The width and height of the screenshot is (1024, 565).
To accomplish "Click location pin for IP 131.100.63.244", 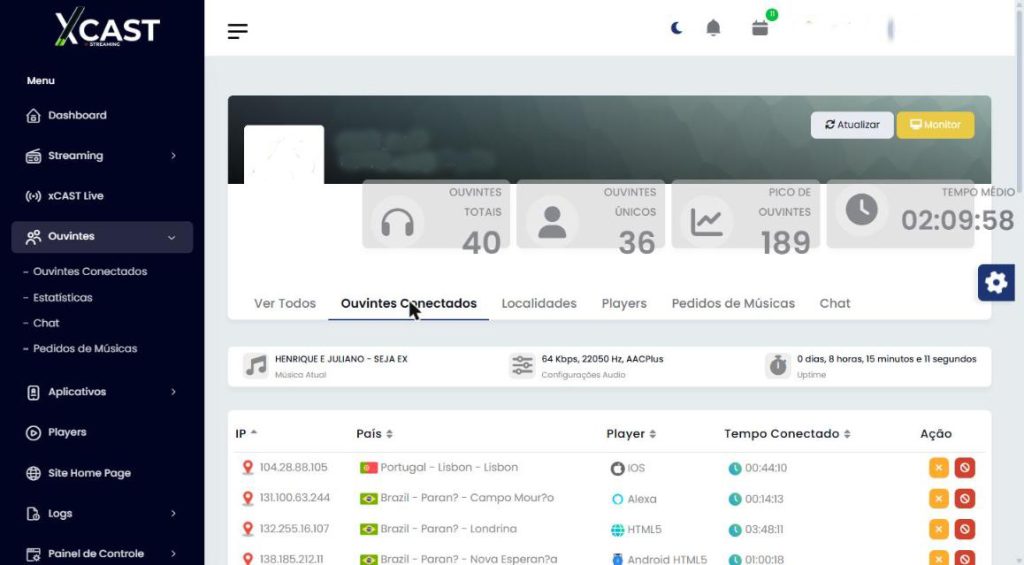I will 248,498.
